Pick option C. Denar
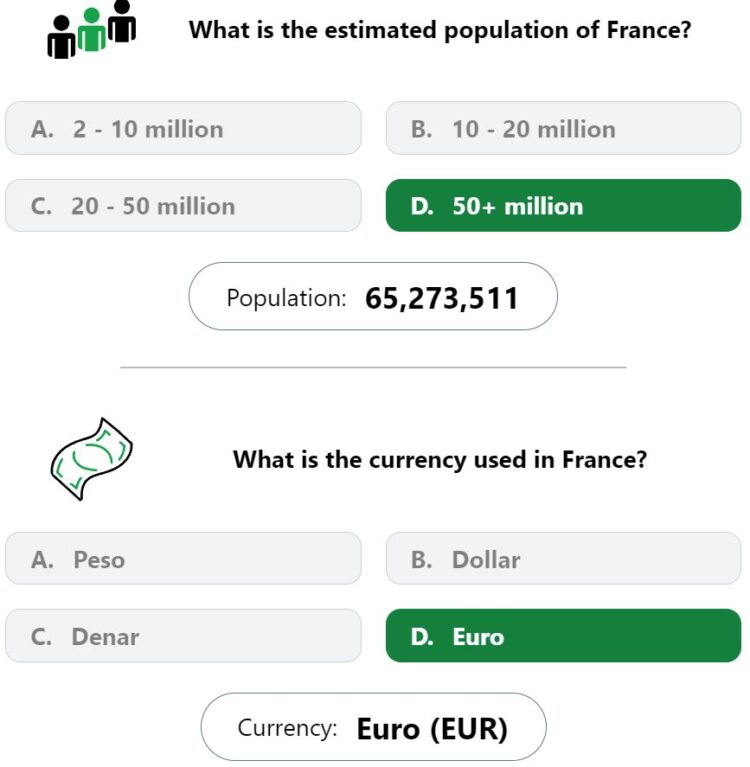The width and height of the screenshot is (750, 767). pyautogui.click(x=183, y=636)
